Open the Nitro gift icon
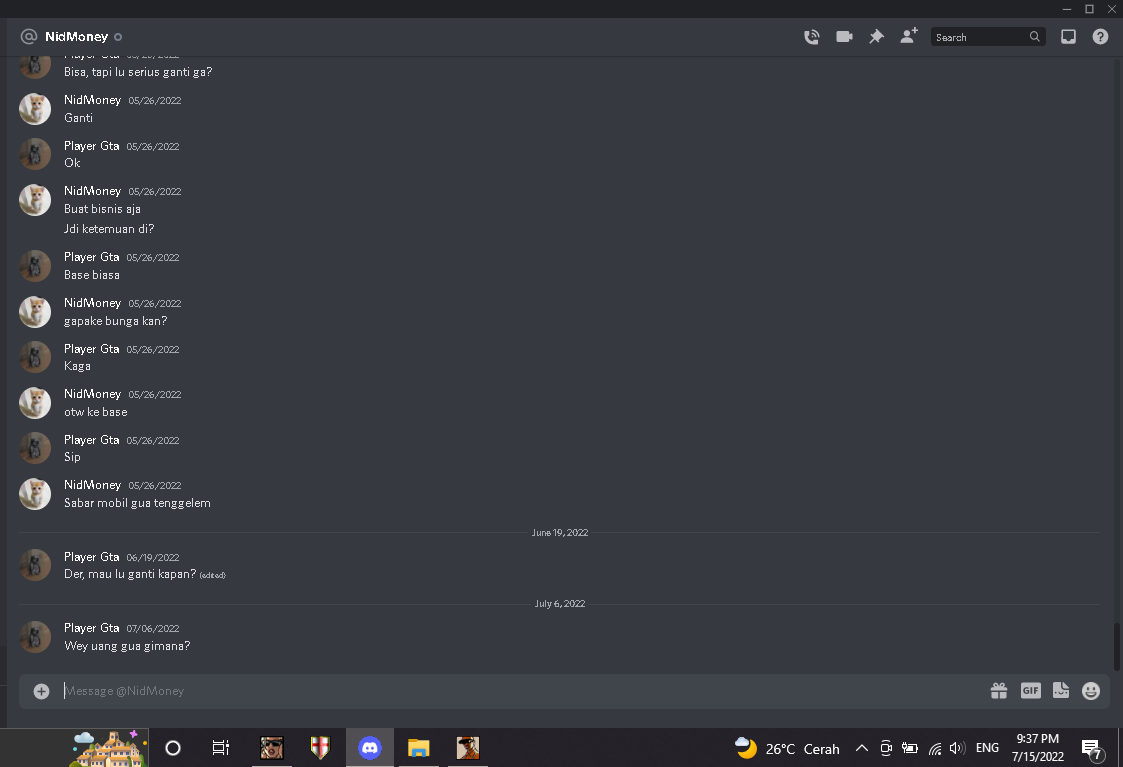Viewport: 1123px width, 767px height. (998, 690)
